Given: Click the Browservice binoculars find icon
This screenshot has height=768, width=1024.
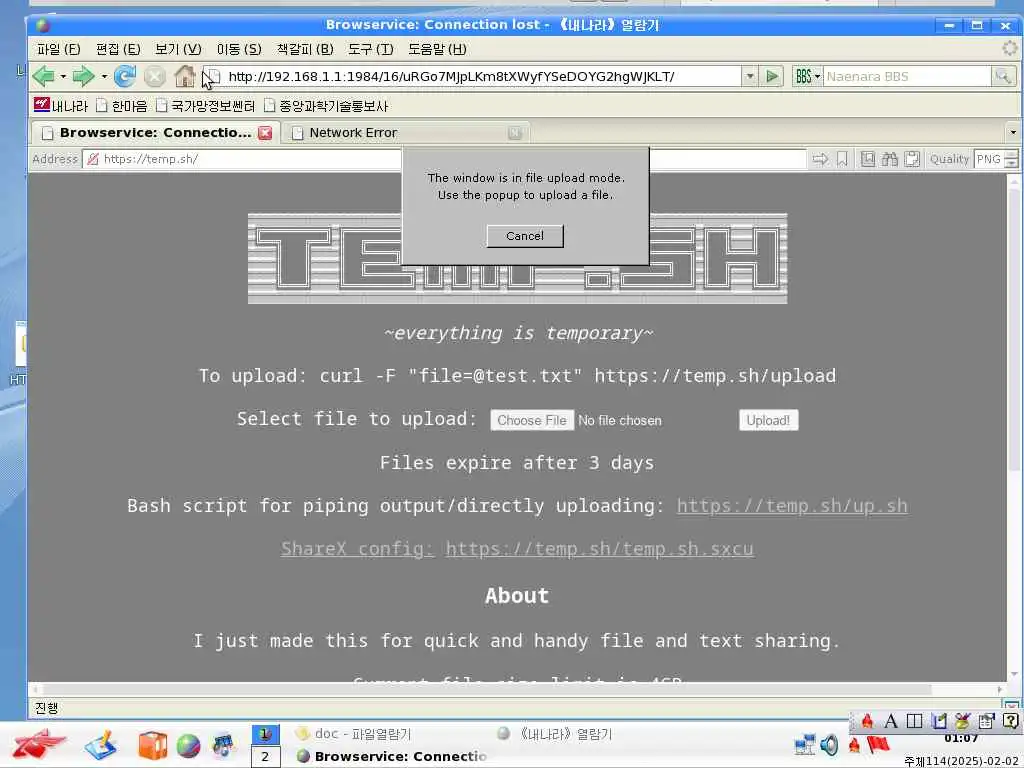Looking at the screenshot, I should tap(889, 159).
